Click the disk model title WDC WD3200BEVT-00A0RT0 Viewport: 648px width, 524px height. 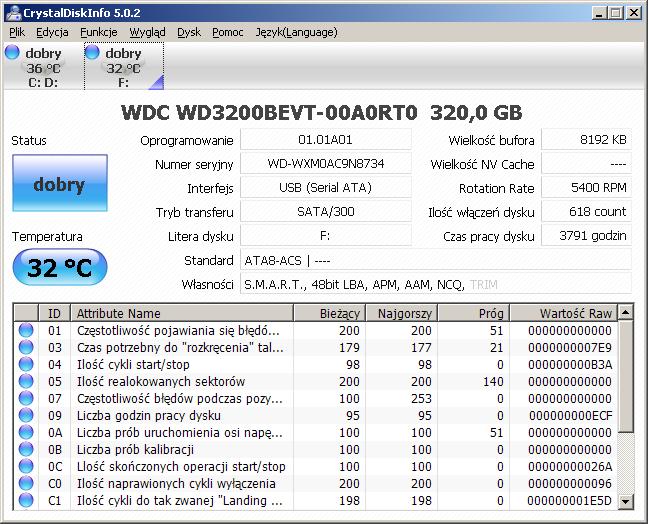269,112
